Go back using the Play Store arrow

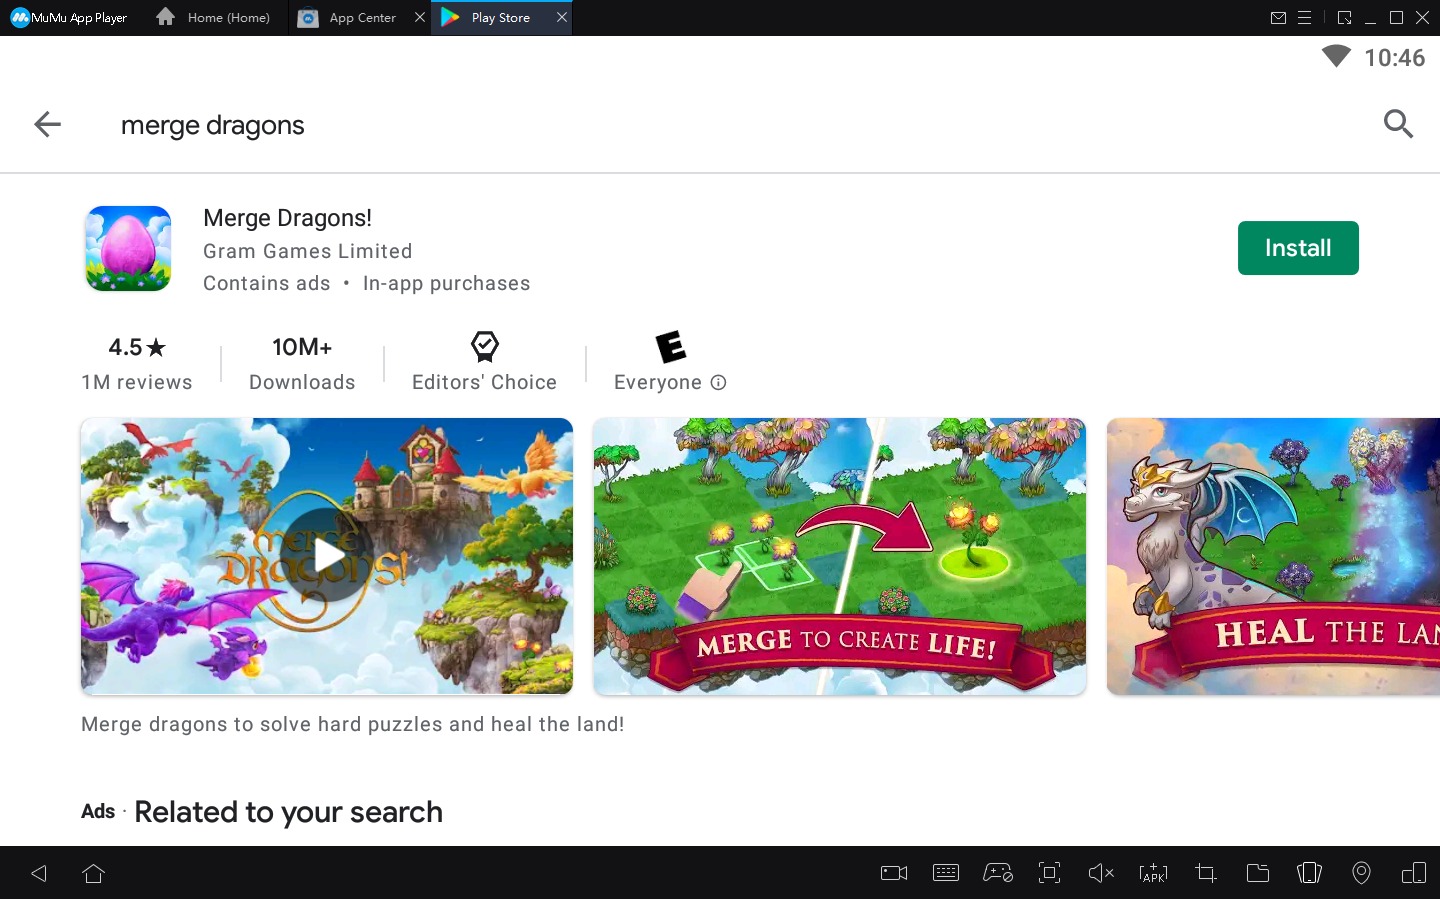(x=47, y=124)
